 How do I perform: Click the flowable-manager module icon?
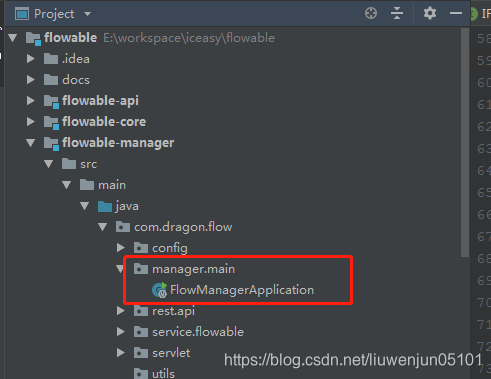(x=51, y=143)
